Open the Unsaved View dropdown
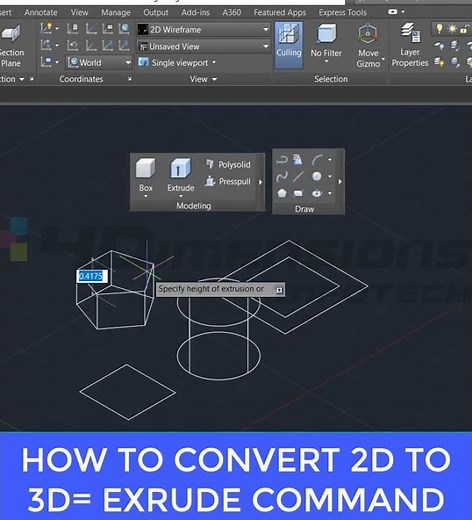Viewport: 472px width, 520px height. click(204, 46)
